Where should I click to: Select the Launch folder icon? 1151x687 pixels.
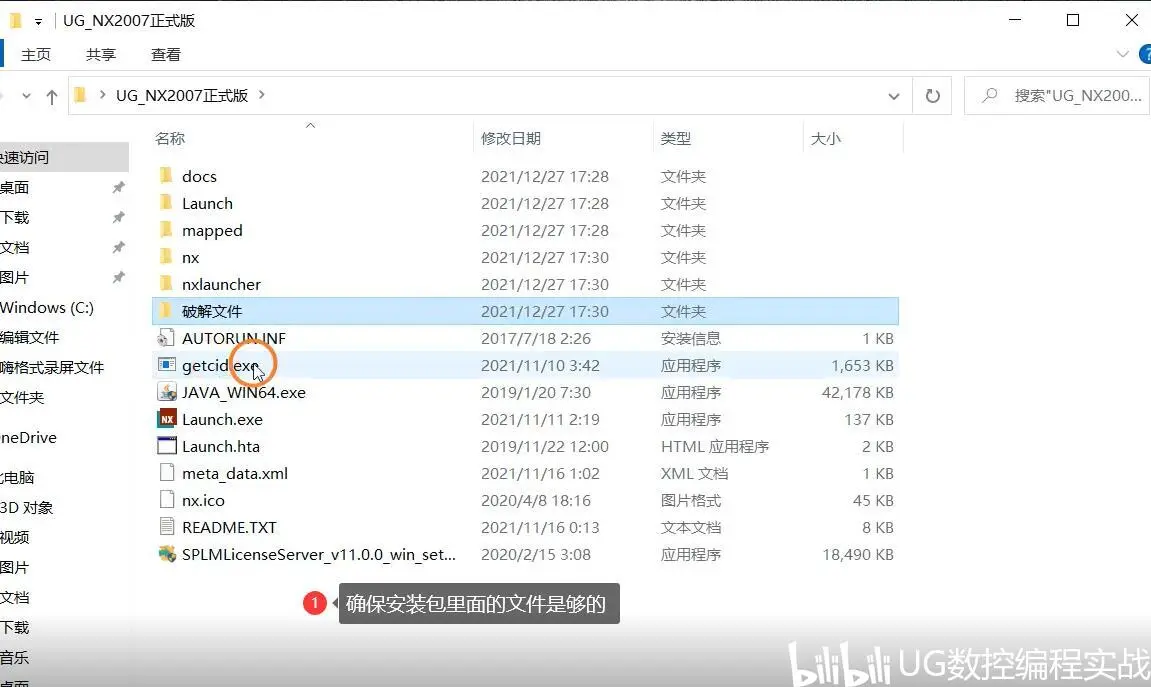(167, 203)
